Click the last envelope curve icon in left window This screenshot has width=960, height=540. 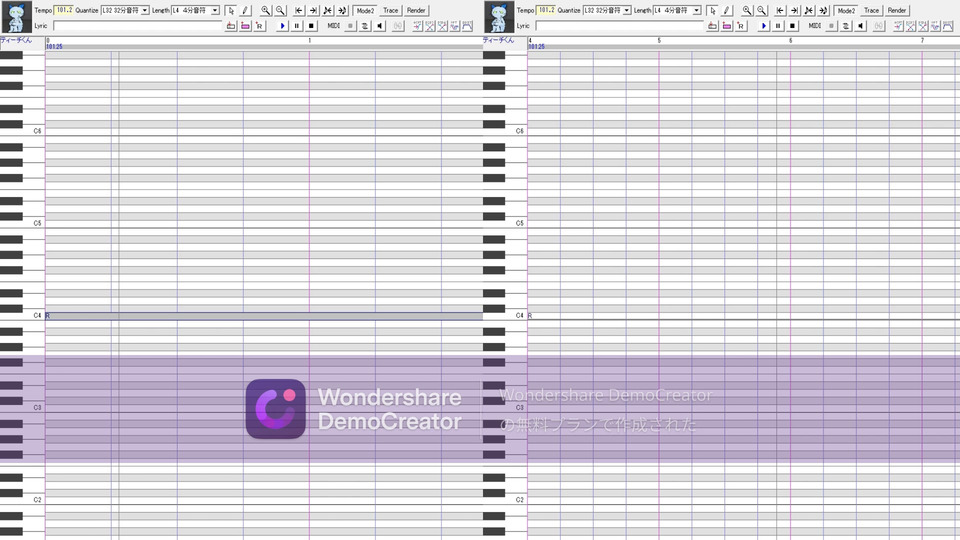(467, 26)
